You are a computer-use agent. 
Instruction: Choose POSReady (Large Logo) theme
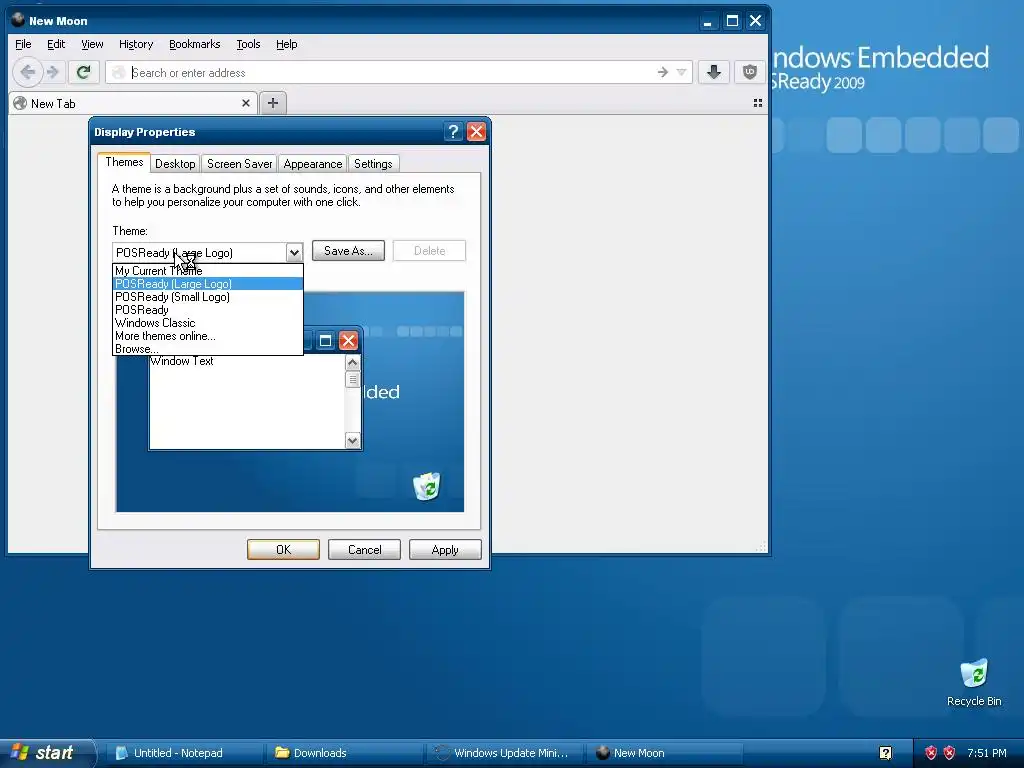[208, 283]
